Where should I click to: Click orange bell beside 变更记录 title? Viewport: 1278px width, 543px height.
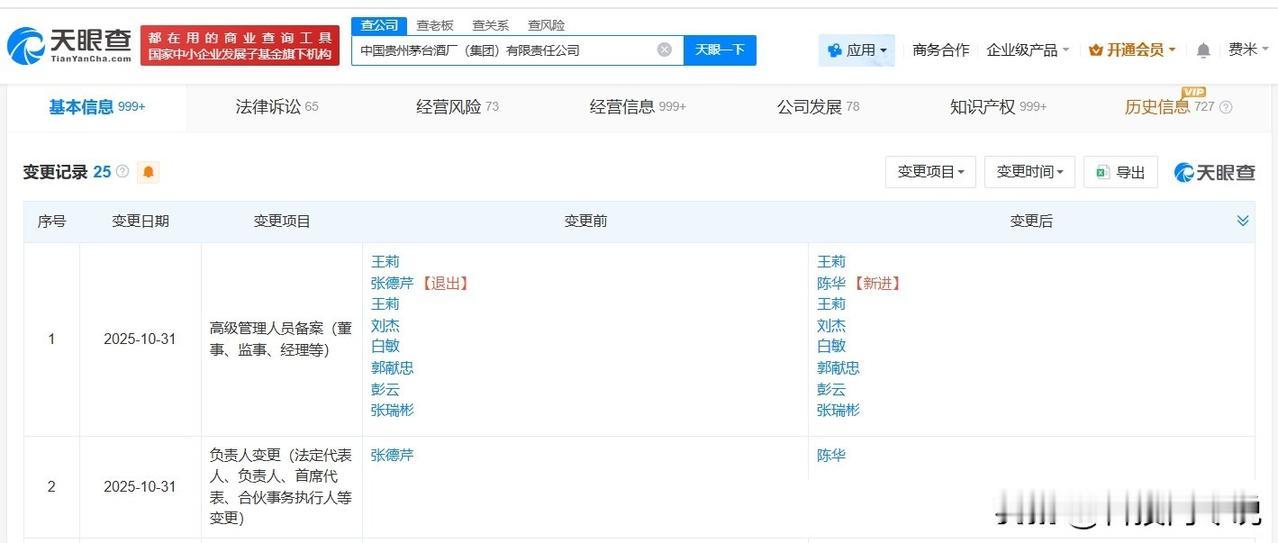(x=148, y=172)
